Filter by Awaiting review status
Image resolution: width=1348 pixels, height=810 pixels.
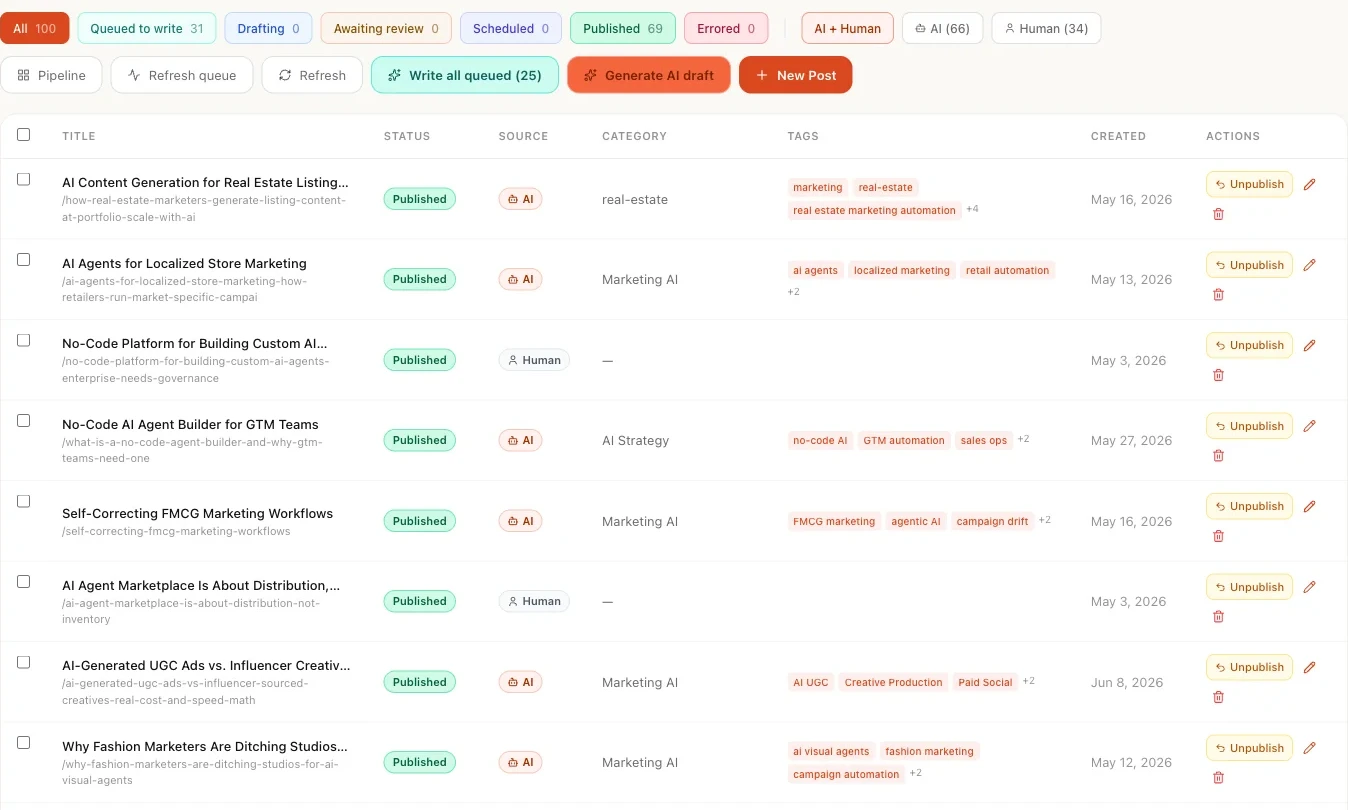tap(386, 28)
